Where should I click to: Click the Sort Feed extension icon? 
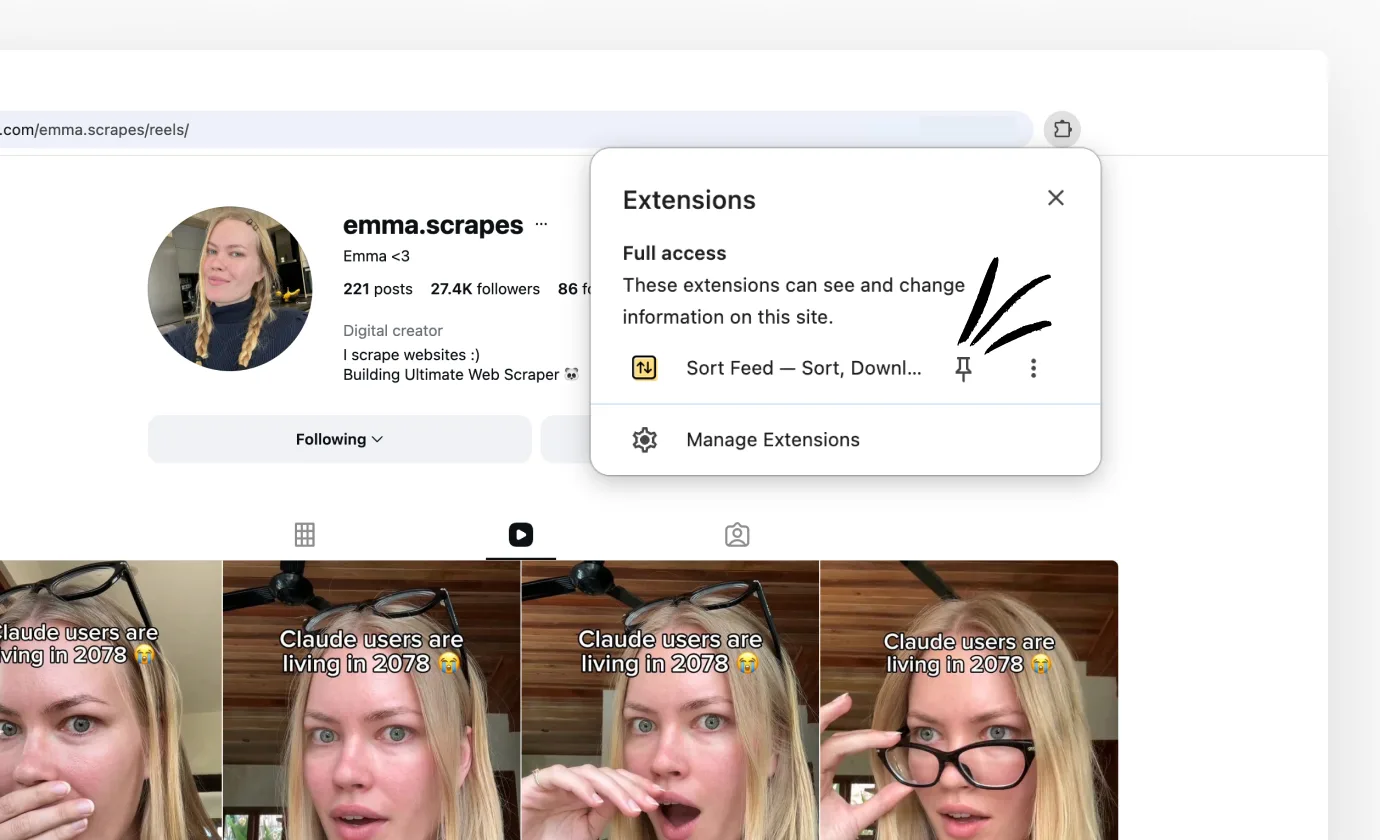point(645,368)
